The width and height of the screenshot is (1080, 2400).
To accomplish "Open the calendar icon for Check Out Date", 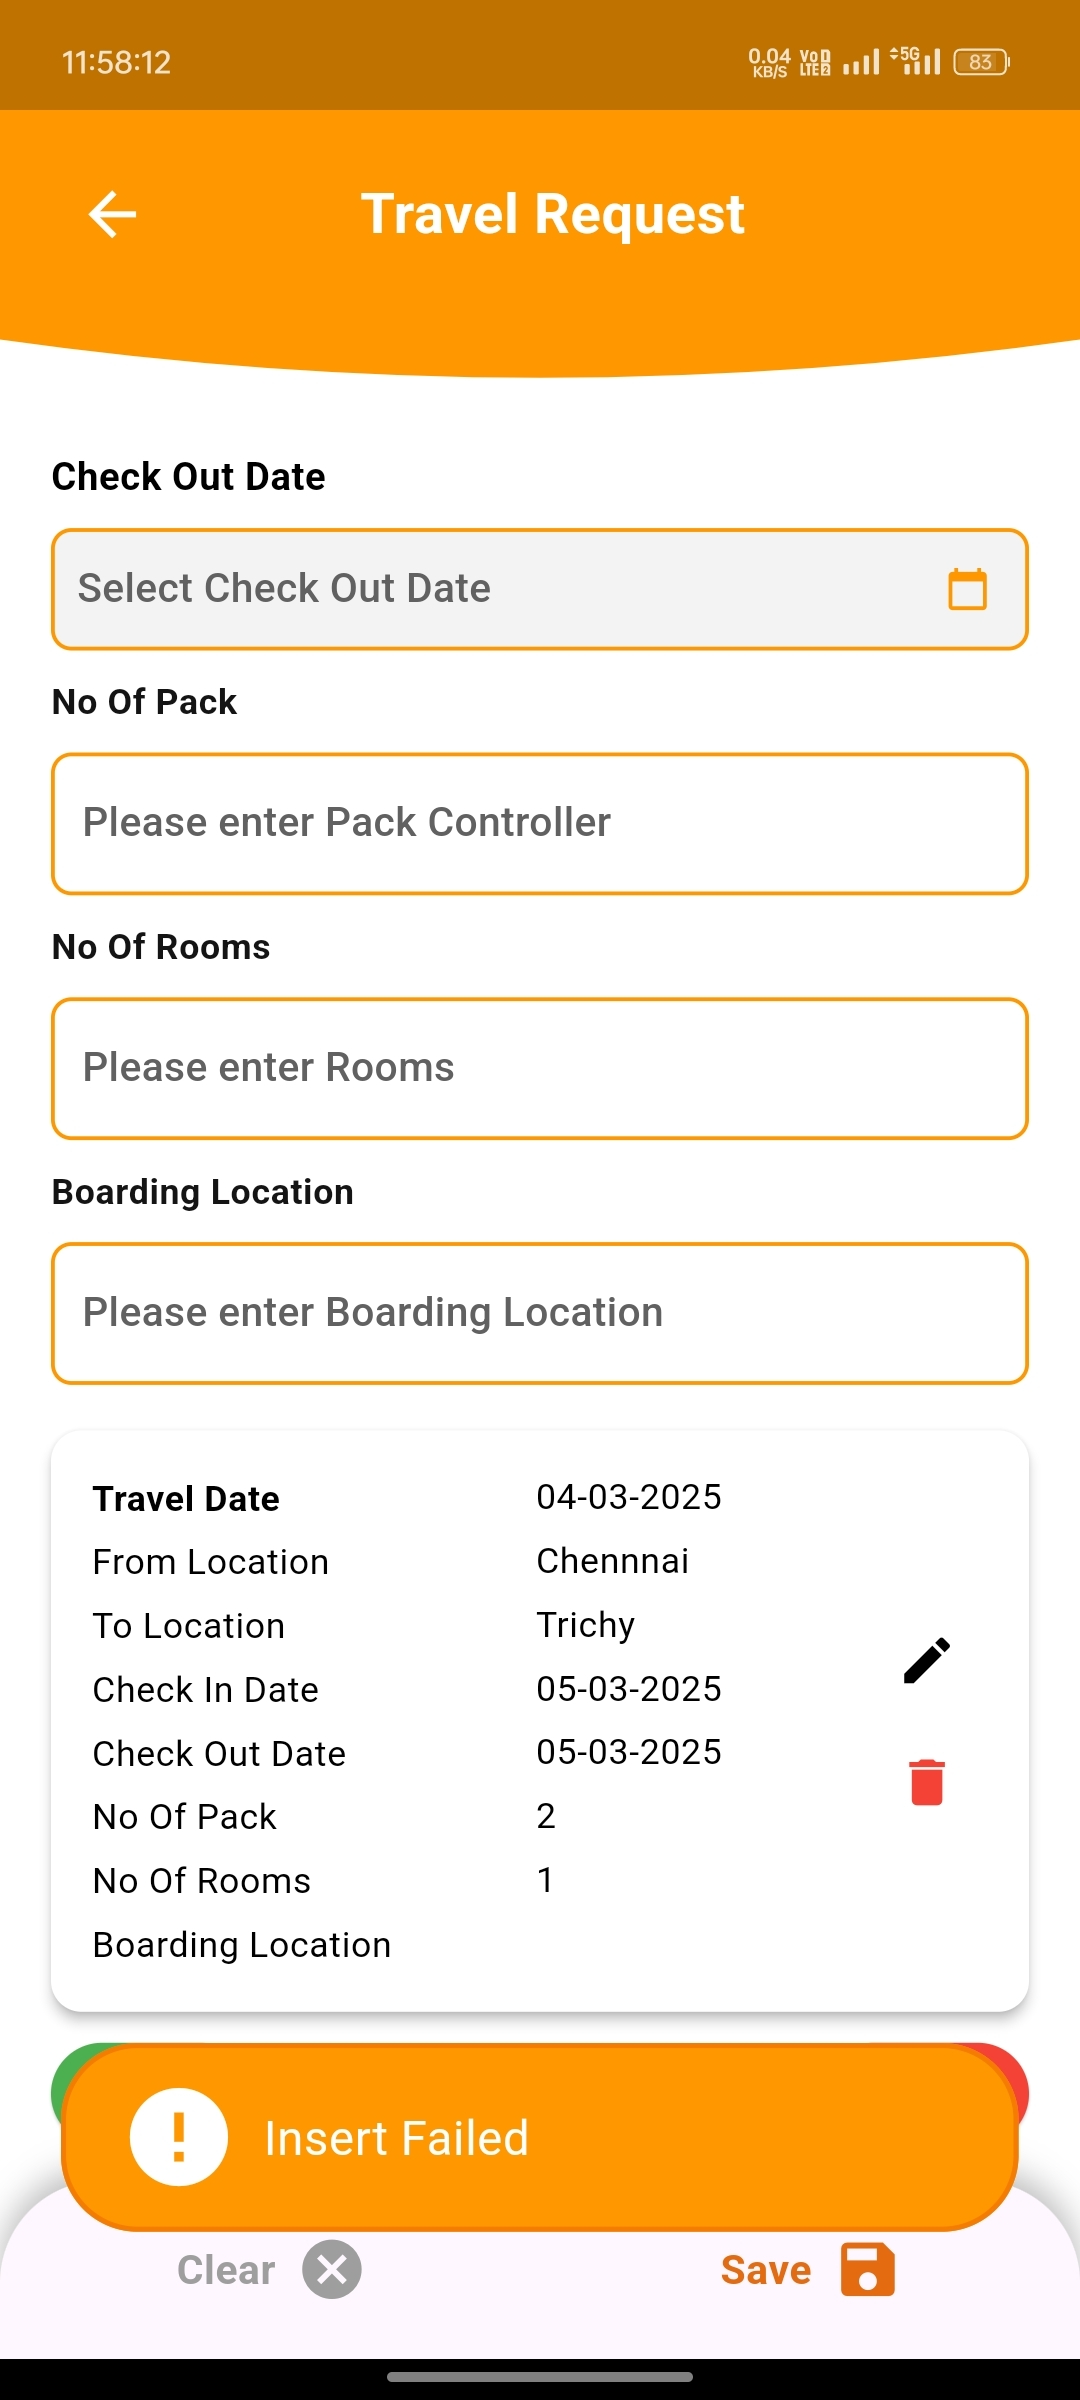I will click(x=967, y=589).
